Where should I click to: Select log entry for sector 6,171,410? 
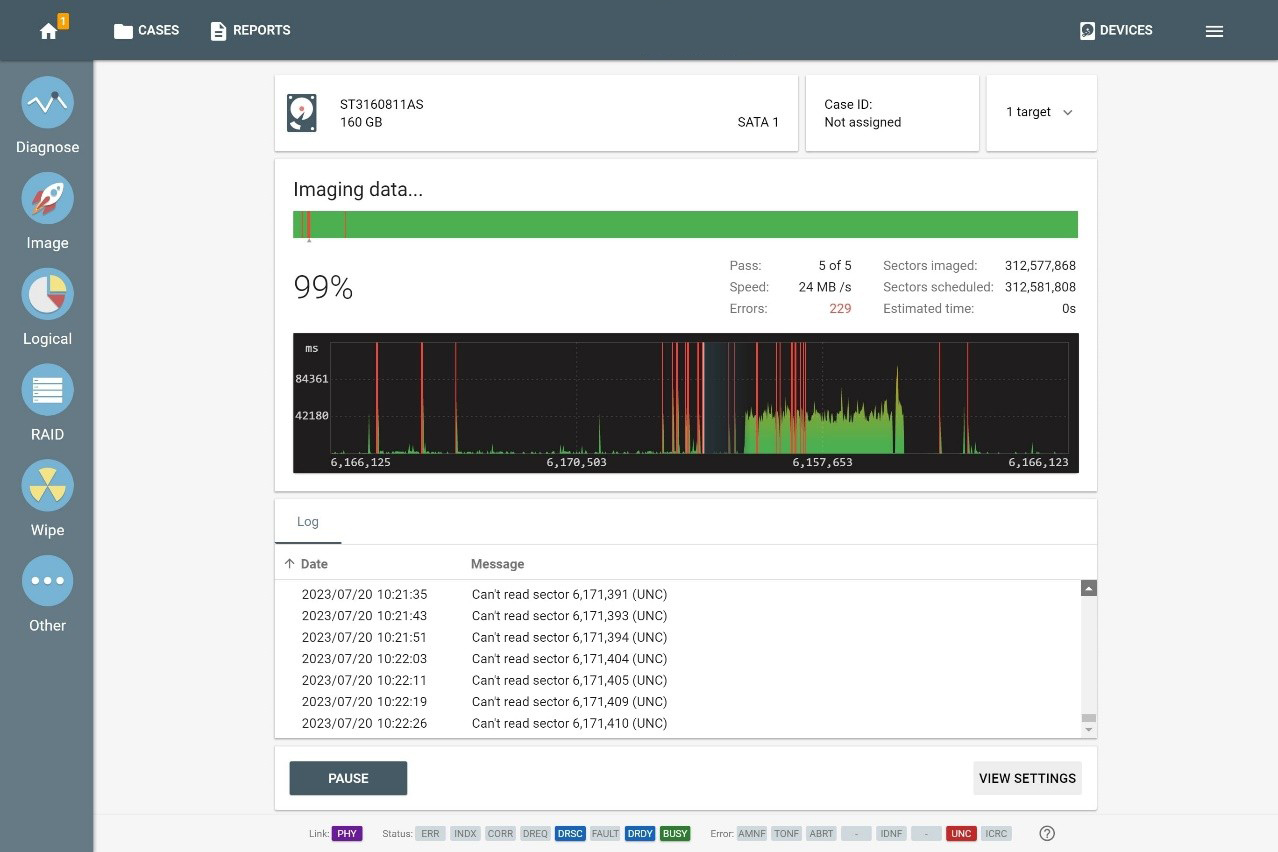pyautogui.click(x=678, y=723)
